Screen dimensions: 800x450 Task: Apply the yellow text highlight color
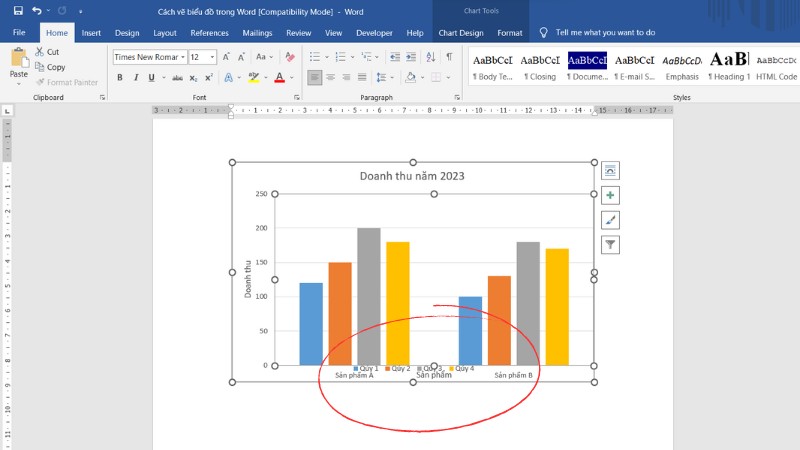click(x=254, y=78)
